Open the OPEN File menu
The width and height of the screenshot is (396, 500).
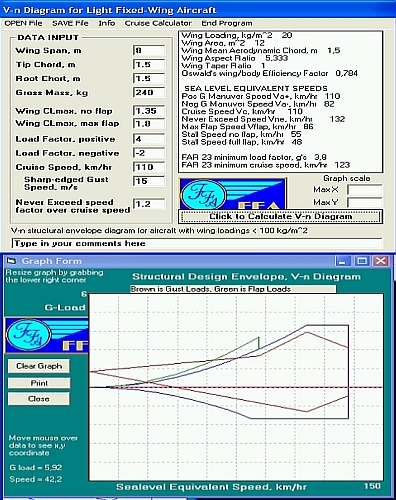click(23, 23)
